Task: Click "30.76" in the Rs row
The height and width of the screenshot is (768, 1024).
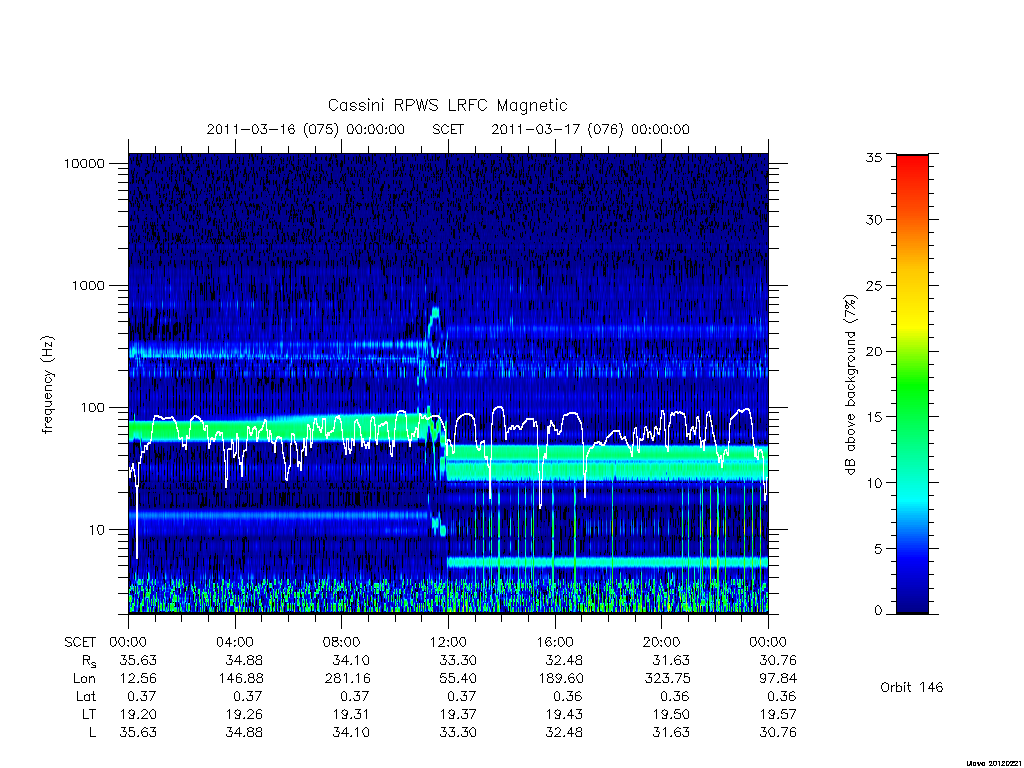Action: 778,660
